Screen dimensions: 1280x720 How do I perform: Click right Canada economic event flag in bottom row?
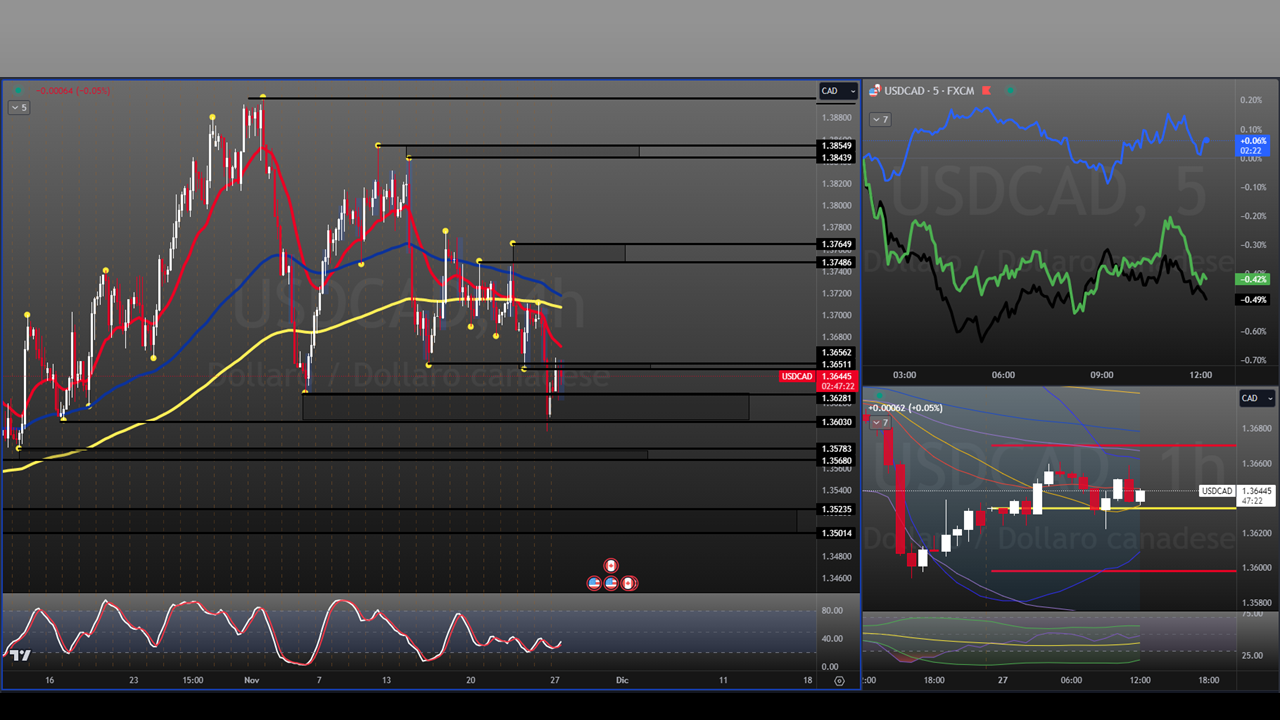(x=628, y=583)
